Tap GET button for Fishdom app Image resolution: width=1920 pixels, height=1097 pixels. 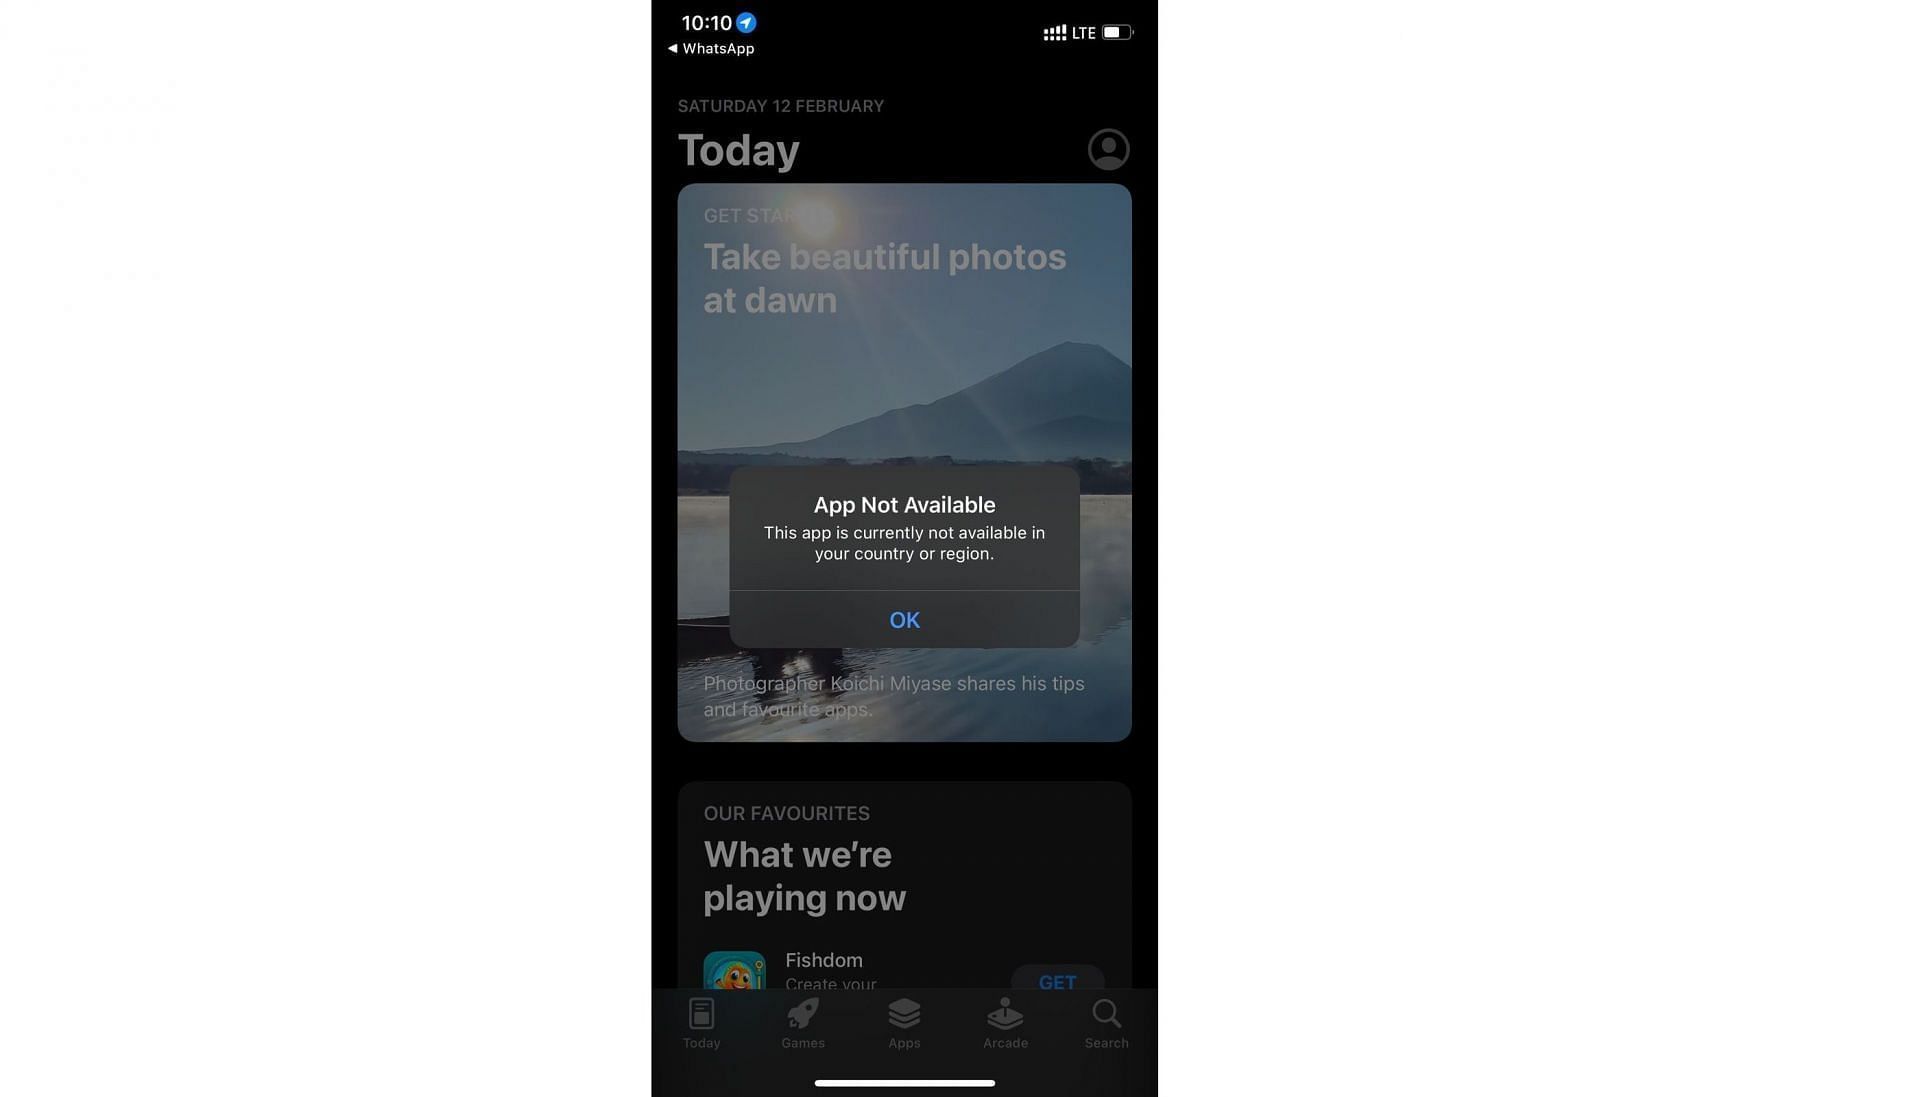[1058, 982]
